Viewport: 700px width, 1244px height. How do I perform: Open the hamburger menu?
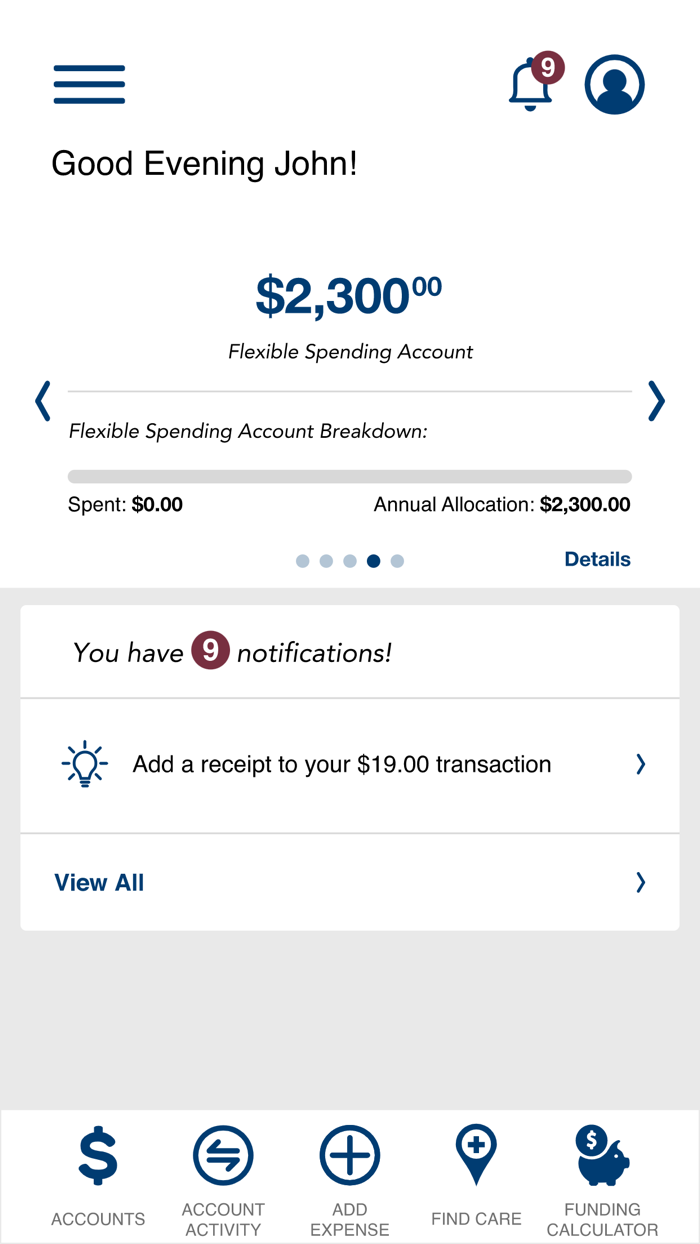click(89, 85)
